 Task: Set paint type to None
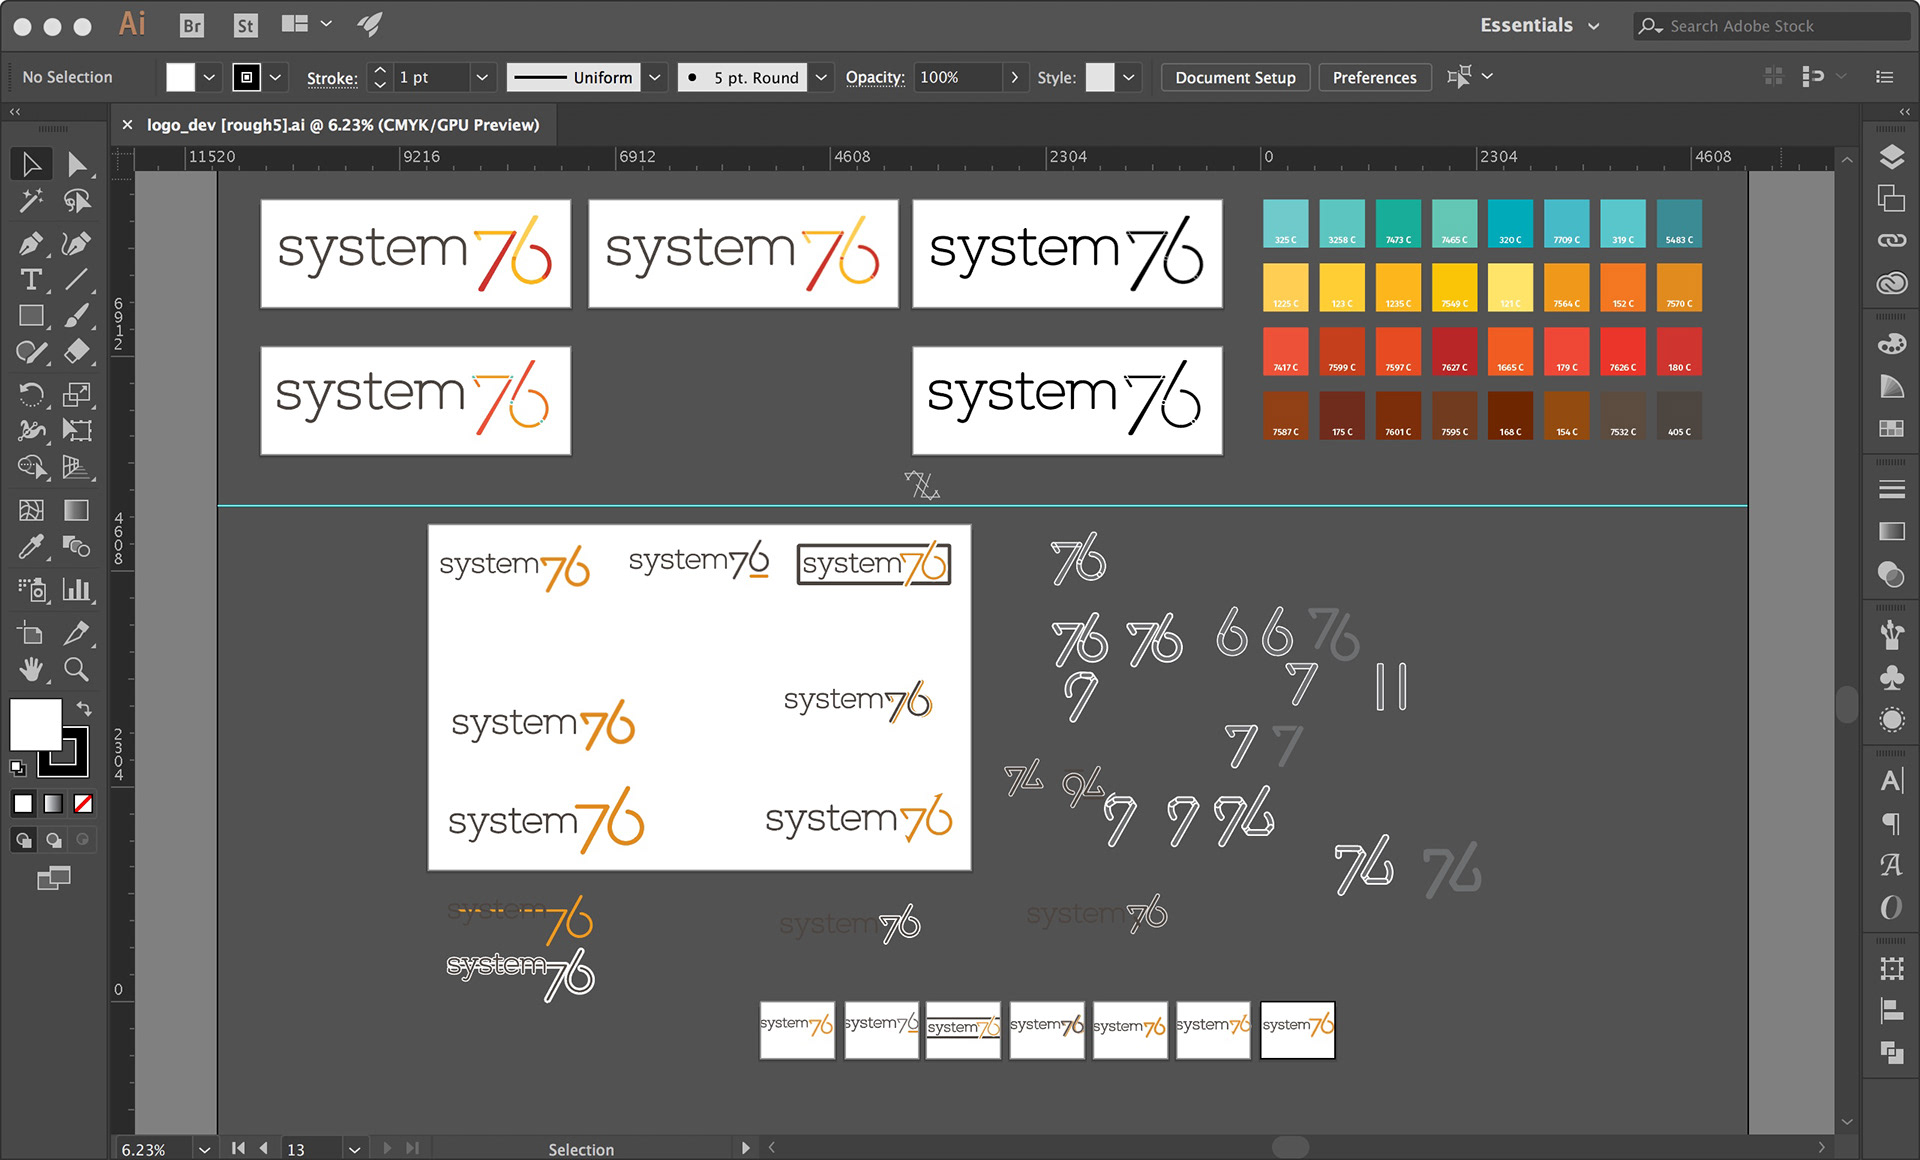83,804
